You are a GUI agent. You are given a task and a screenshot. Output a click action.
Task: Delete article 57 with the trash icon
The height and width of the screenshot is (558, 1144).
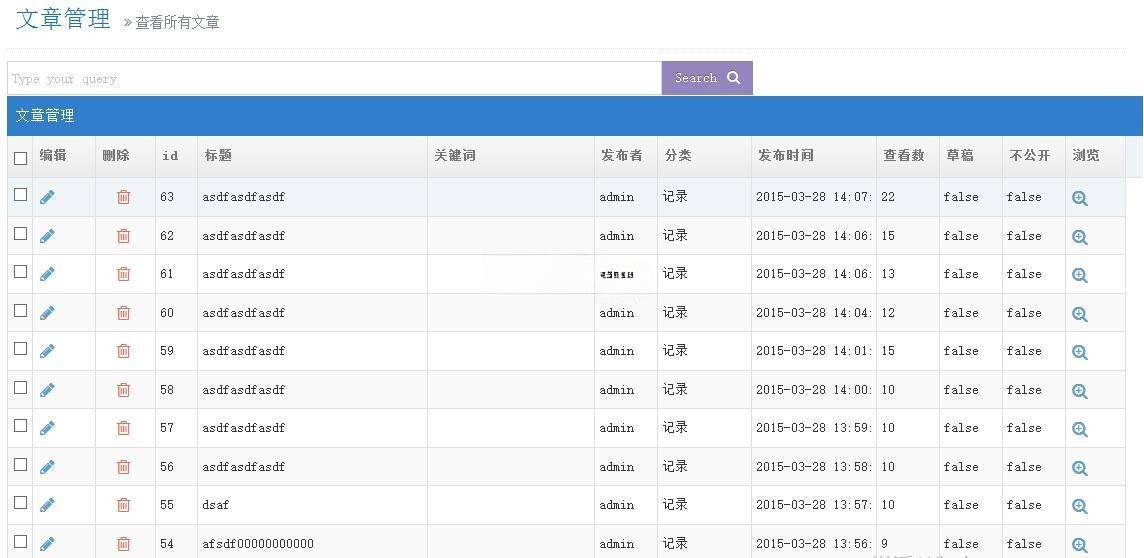pyautogui.click(x=123, y=428)
